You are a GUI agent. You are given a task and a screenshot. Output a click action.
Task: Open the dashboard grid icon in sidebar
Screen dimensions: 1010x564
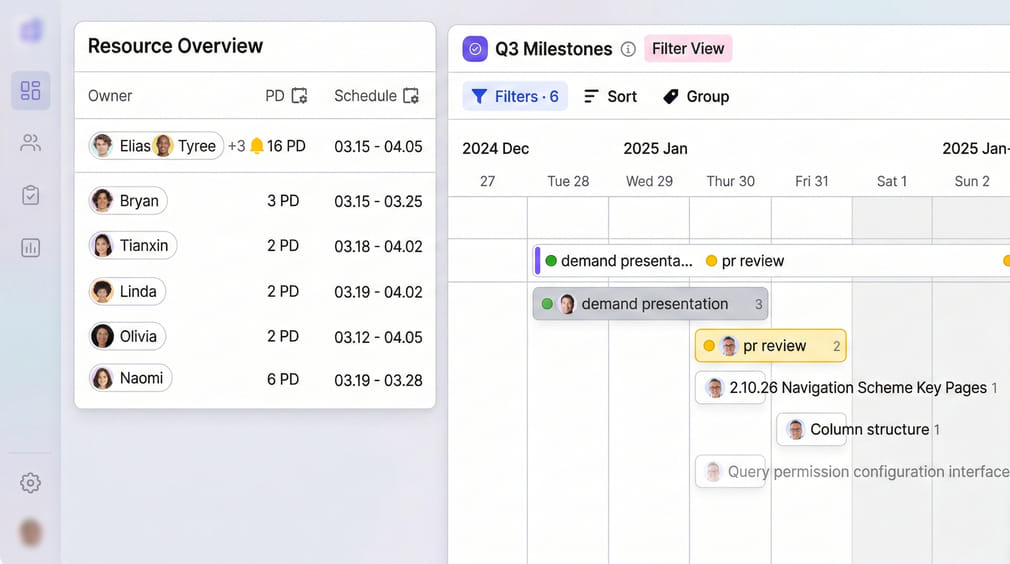point(30,91)
